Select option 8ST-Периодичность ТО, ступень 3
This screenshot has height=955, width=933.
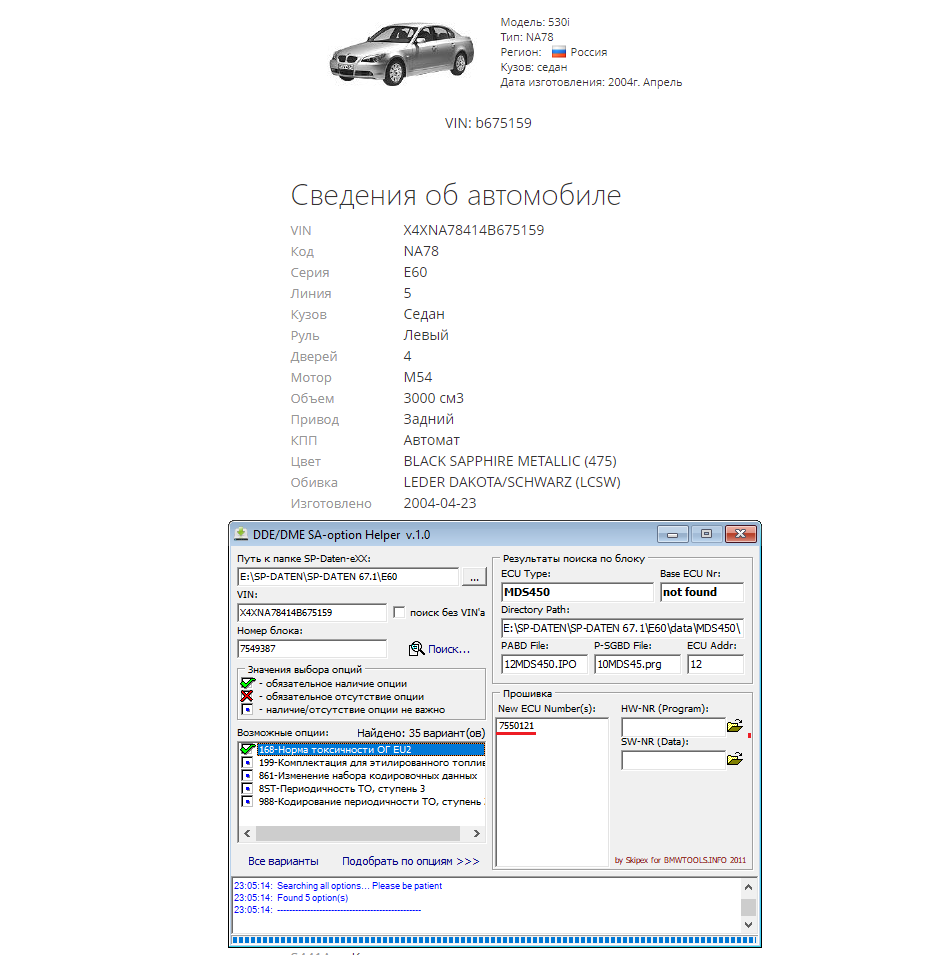(340, 788)
